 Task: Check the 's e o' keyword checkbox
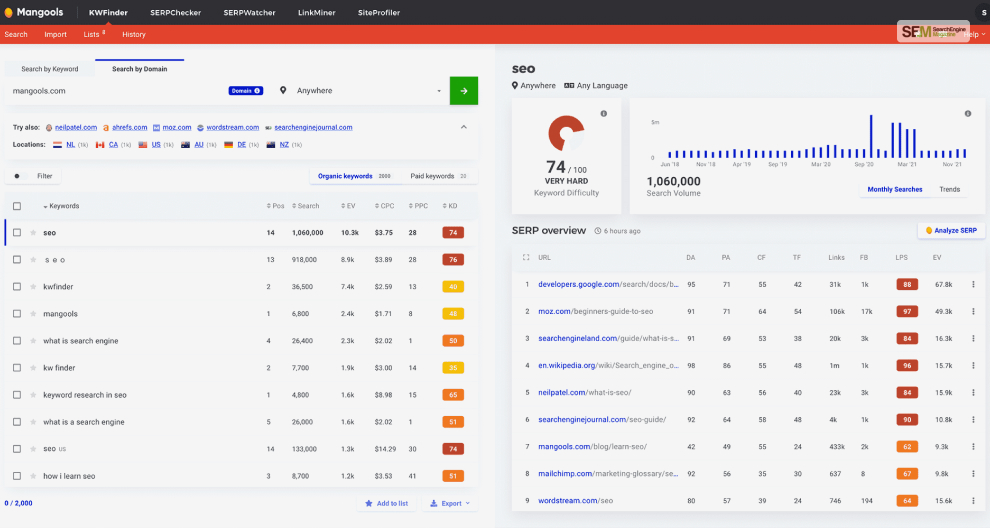coord(17,260)
